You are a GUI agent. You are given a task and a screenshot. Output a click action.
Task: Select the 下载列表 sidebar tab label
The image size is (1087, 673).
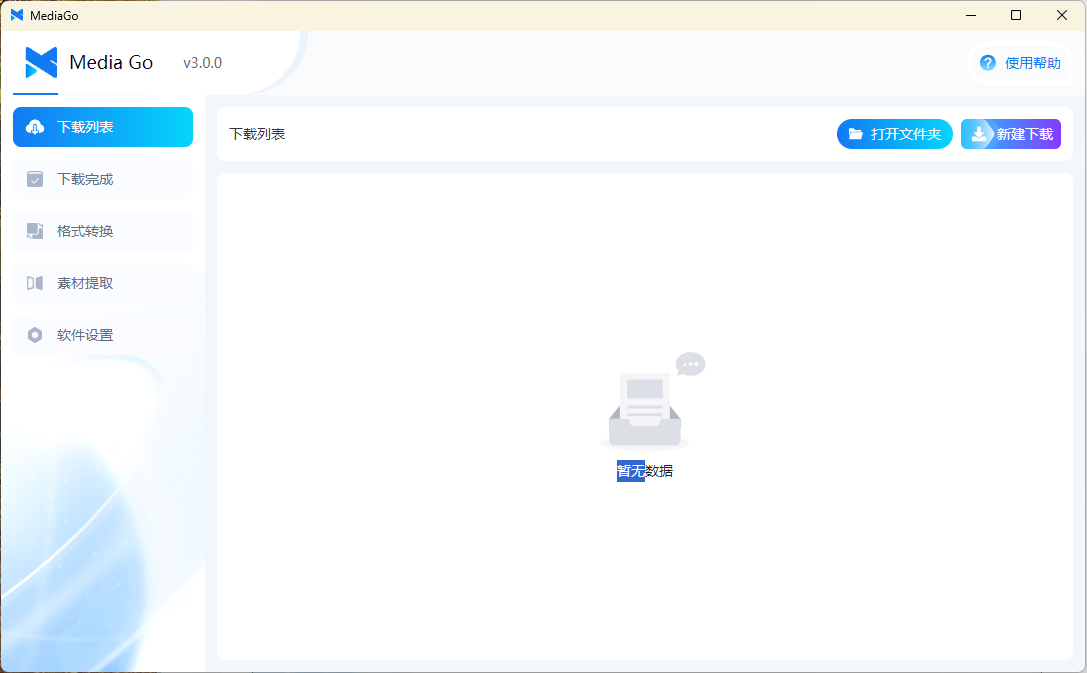click(x=85, y=127)
